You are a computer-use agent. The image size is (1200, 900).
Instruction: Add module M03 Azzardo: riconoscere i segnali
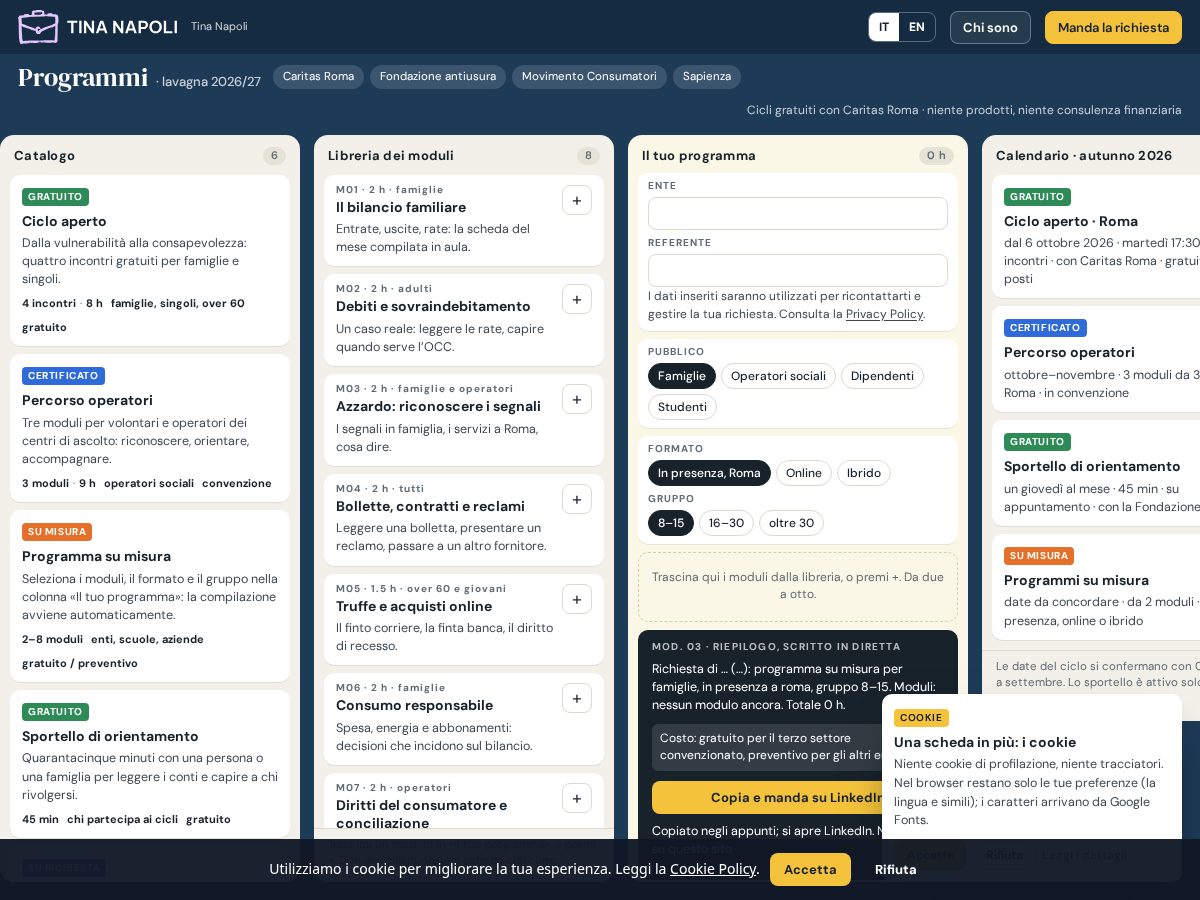pyautogui.click(x=577, y=399)
